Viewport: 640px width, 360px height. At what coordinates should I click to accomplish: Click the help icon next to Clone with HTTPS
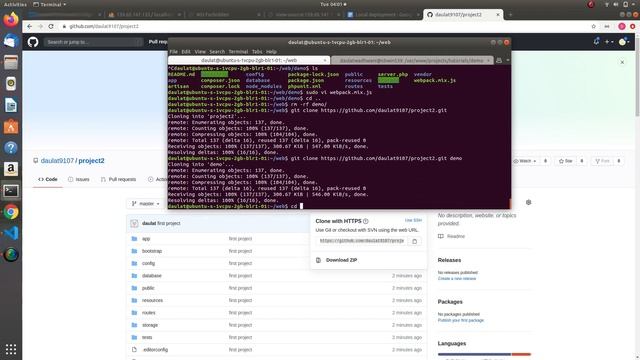[366, 221]
